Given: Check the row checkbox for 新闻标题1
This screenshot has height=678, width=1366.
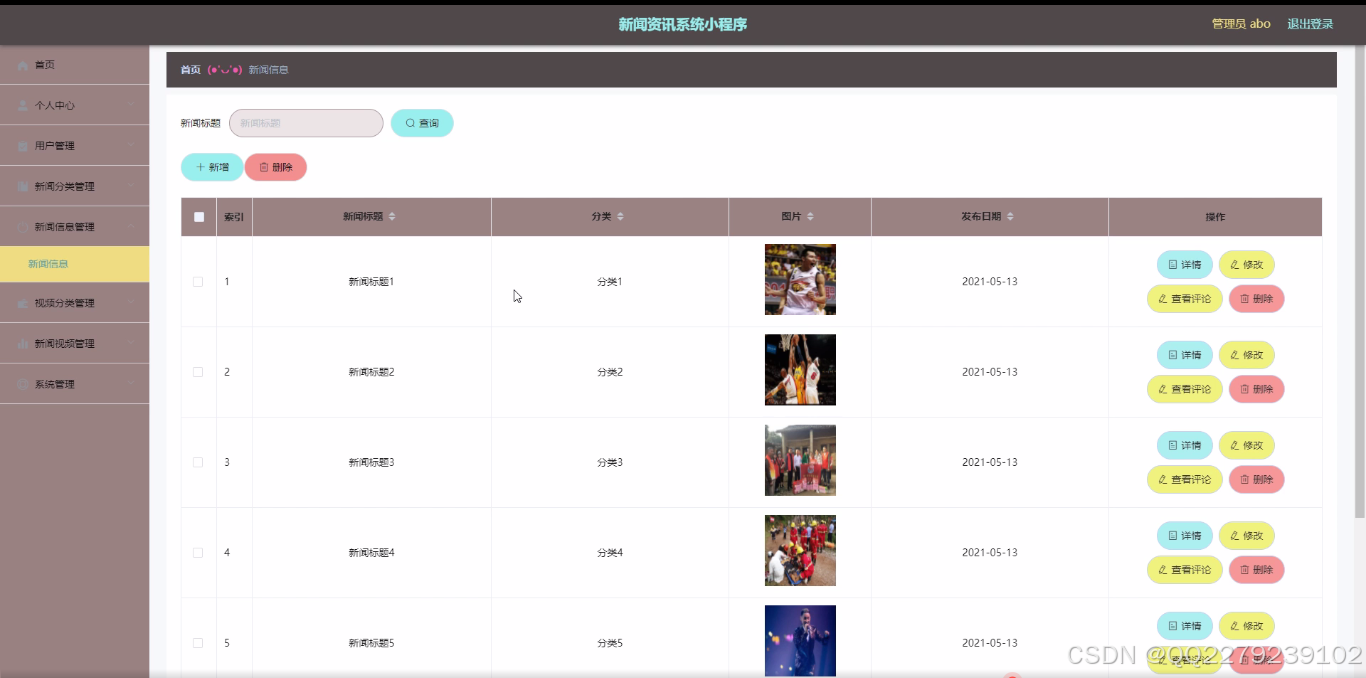Looking at the screenshot, I should click(198, 281).
